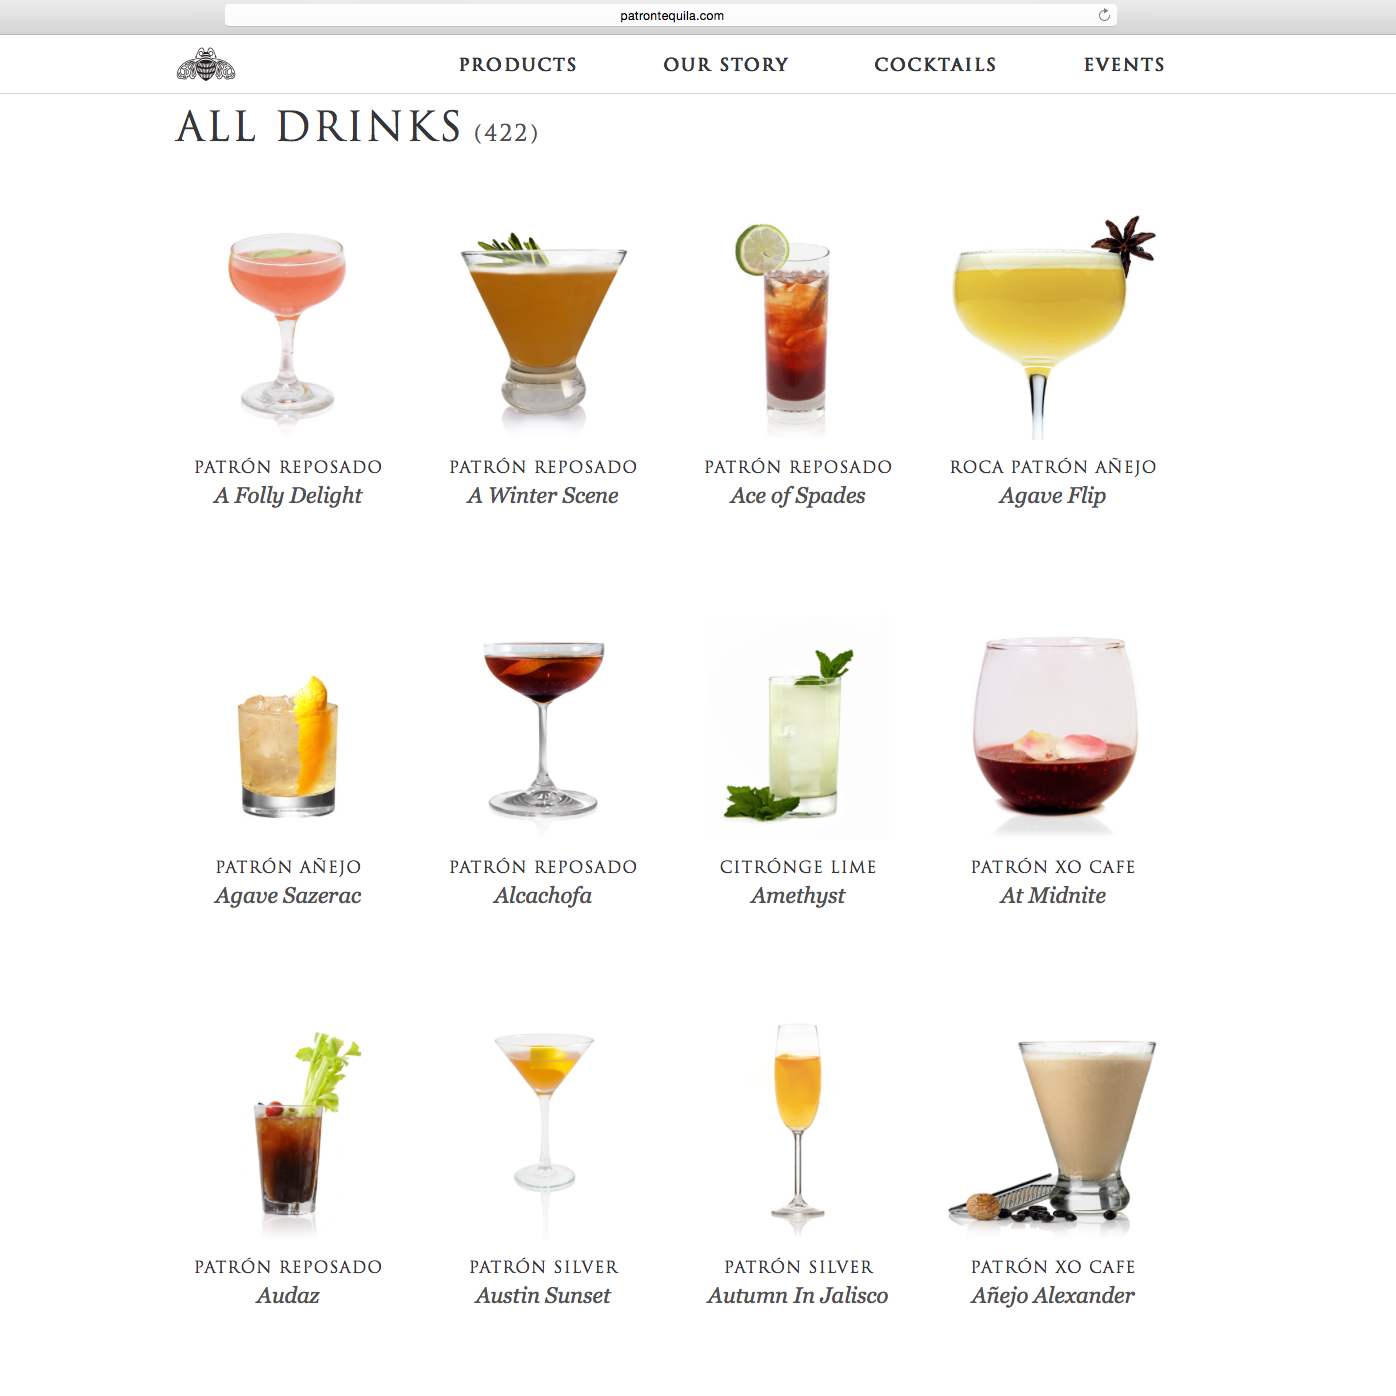Click the browser address bar

click(x=670, y=15)
